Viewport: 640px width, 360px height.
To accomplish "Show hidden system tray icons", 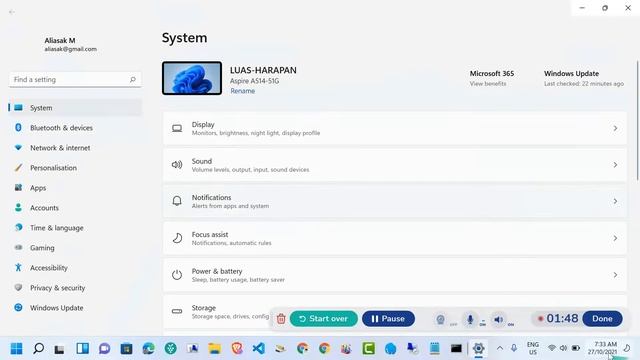I will coord(500,348).
